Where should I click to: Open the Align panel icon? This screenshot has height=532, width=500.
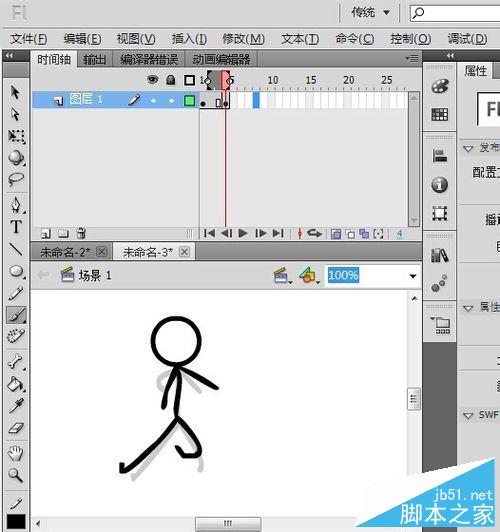click(x=440, y=156)
